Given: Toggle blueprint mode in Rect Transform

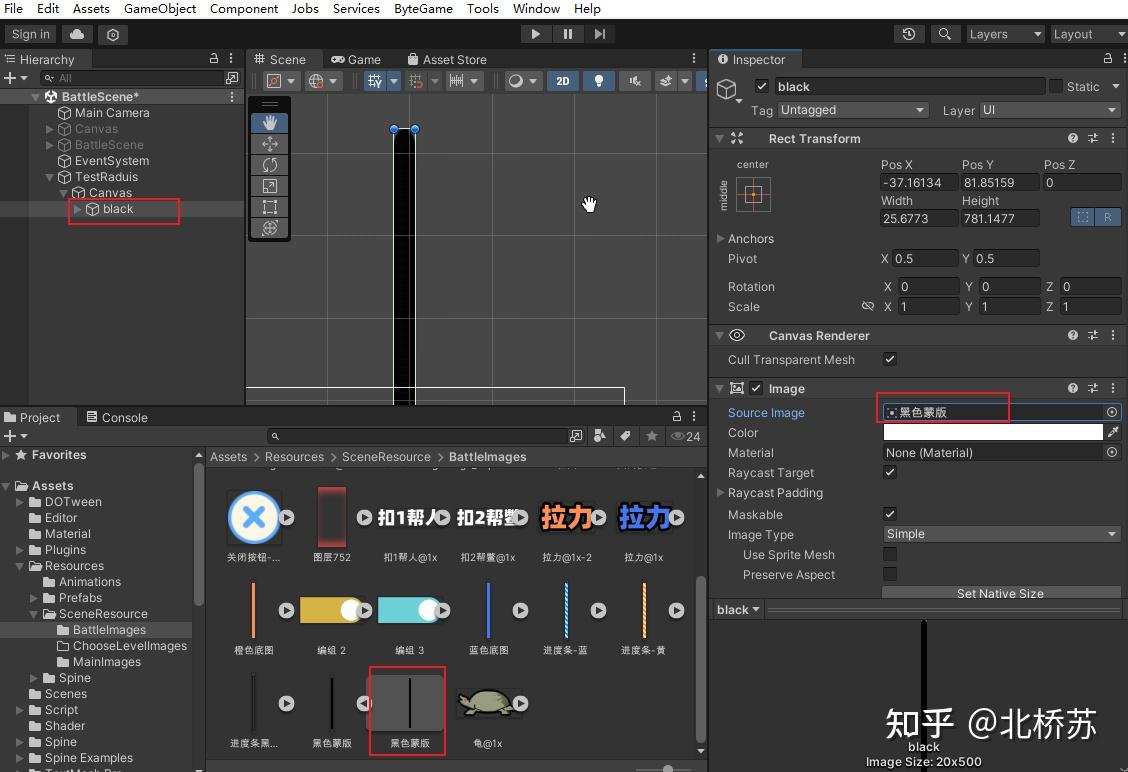Looking at the screenshot, I should [1083, 217].
